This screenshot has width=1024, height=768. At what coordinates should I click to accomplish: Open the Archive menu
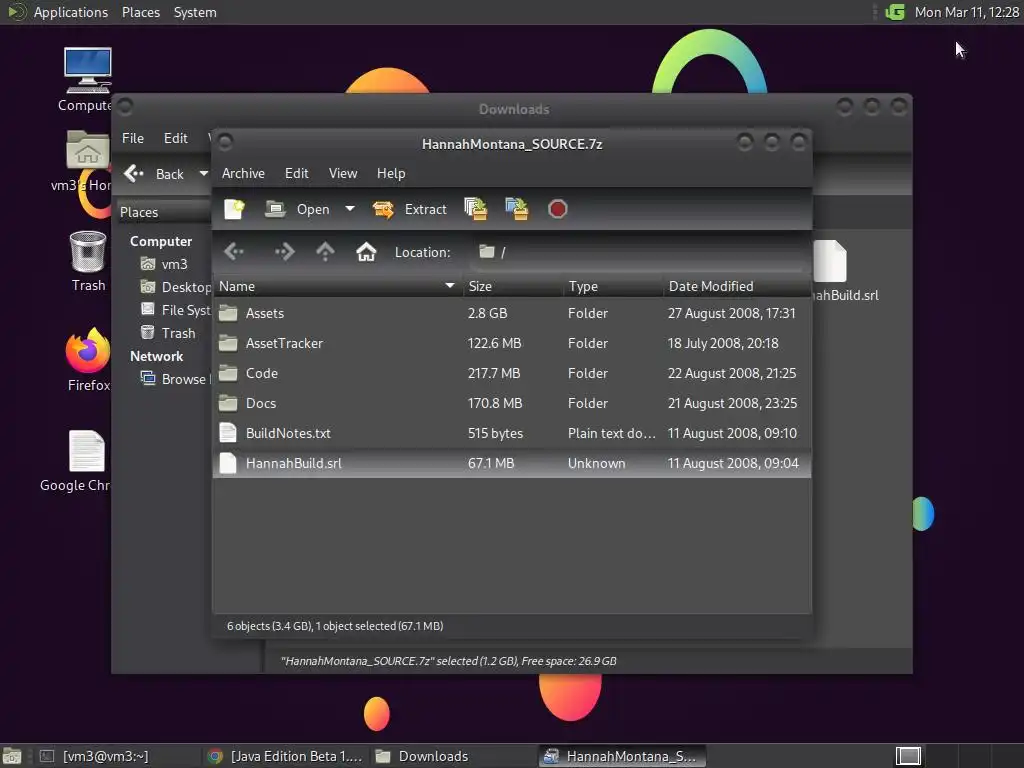243,173
